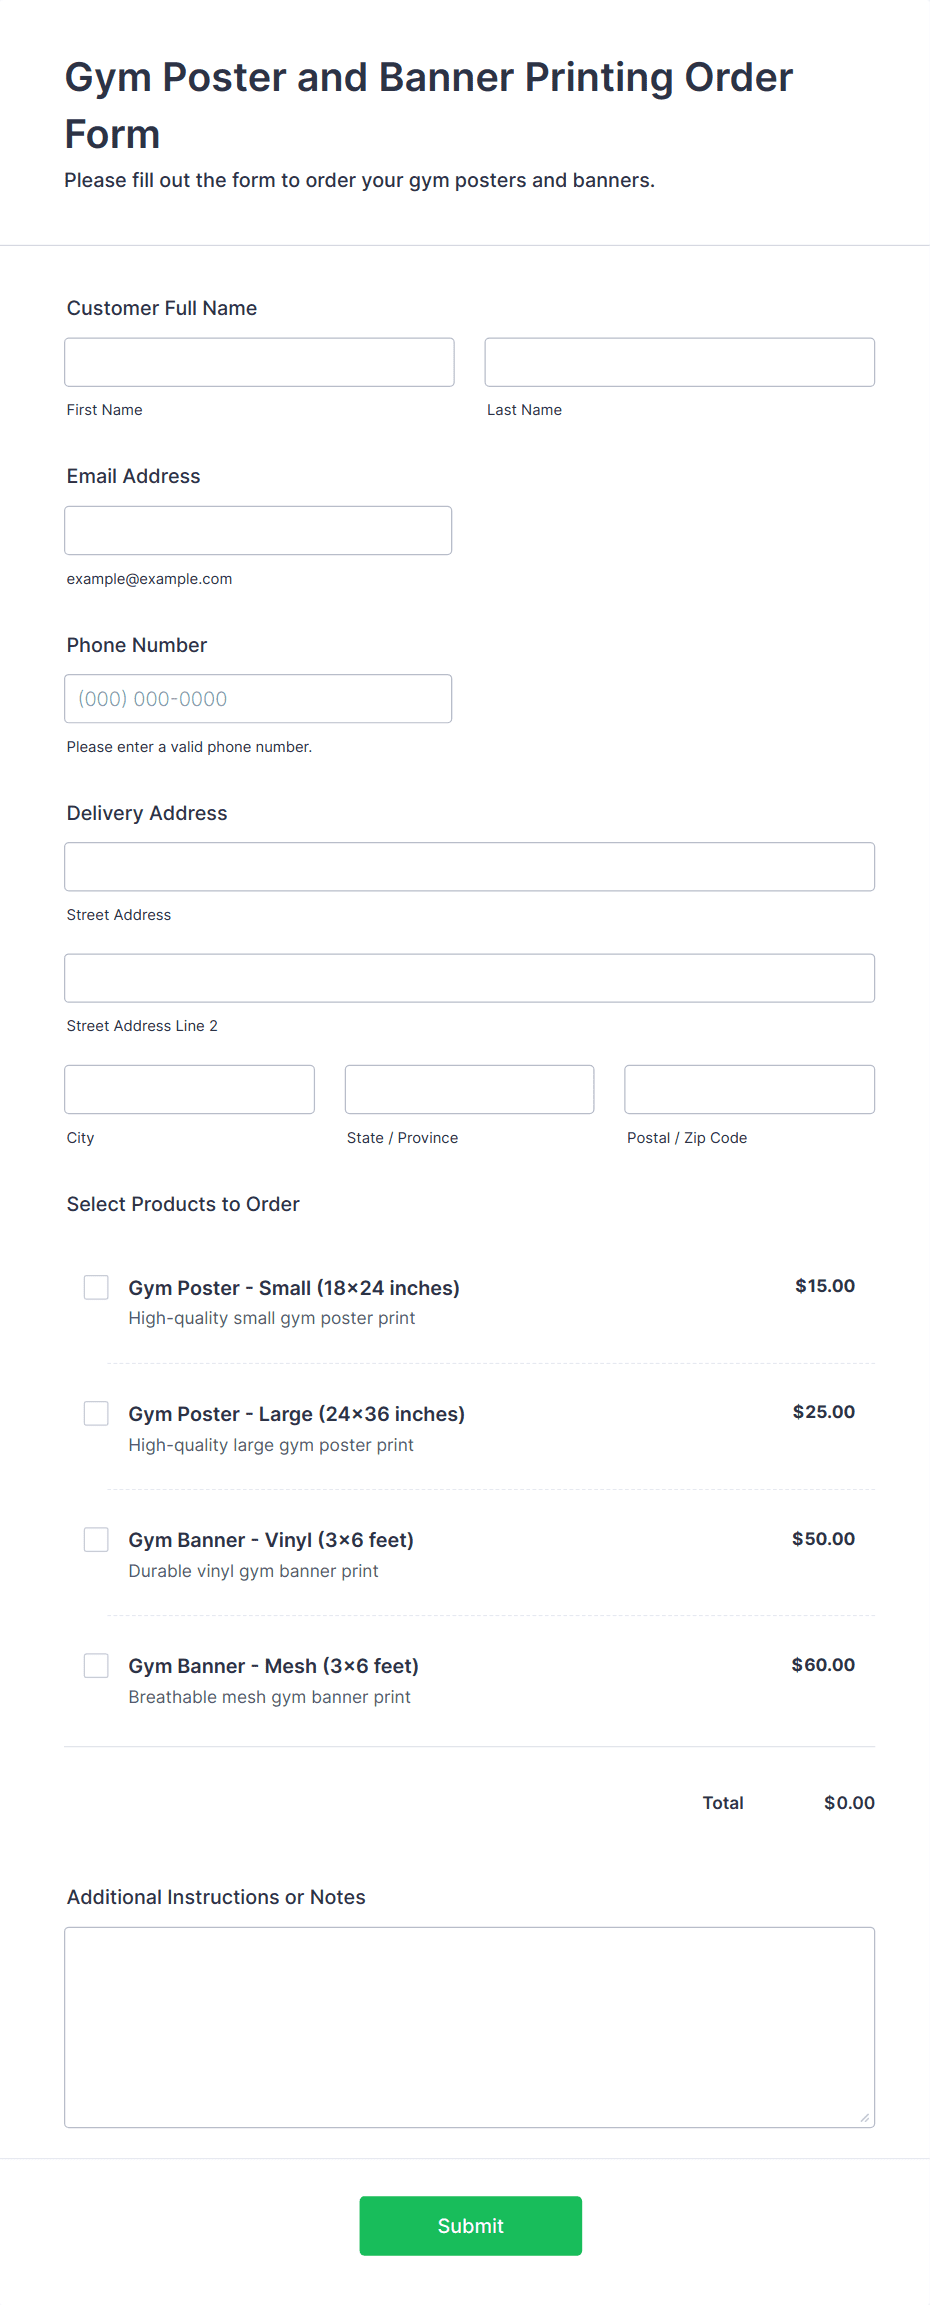This screenshot has height=2305, width=930.
Task: Select the State / Province field
Action: tap(469, 1089)
